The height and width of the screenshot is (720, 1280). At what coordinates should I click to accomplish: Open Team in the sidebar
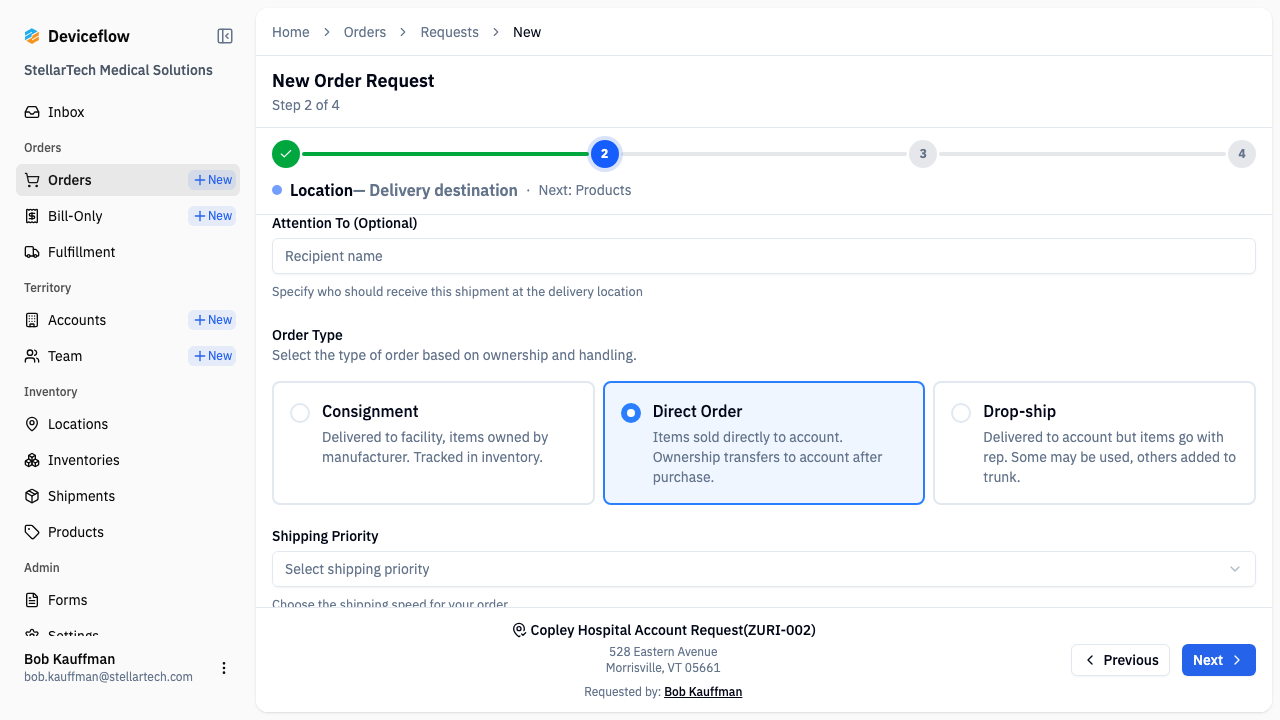[x=128, y=356]
